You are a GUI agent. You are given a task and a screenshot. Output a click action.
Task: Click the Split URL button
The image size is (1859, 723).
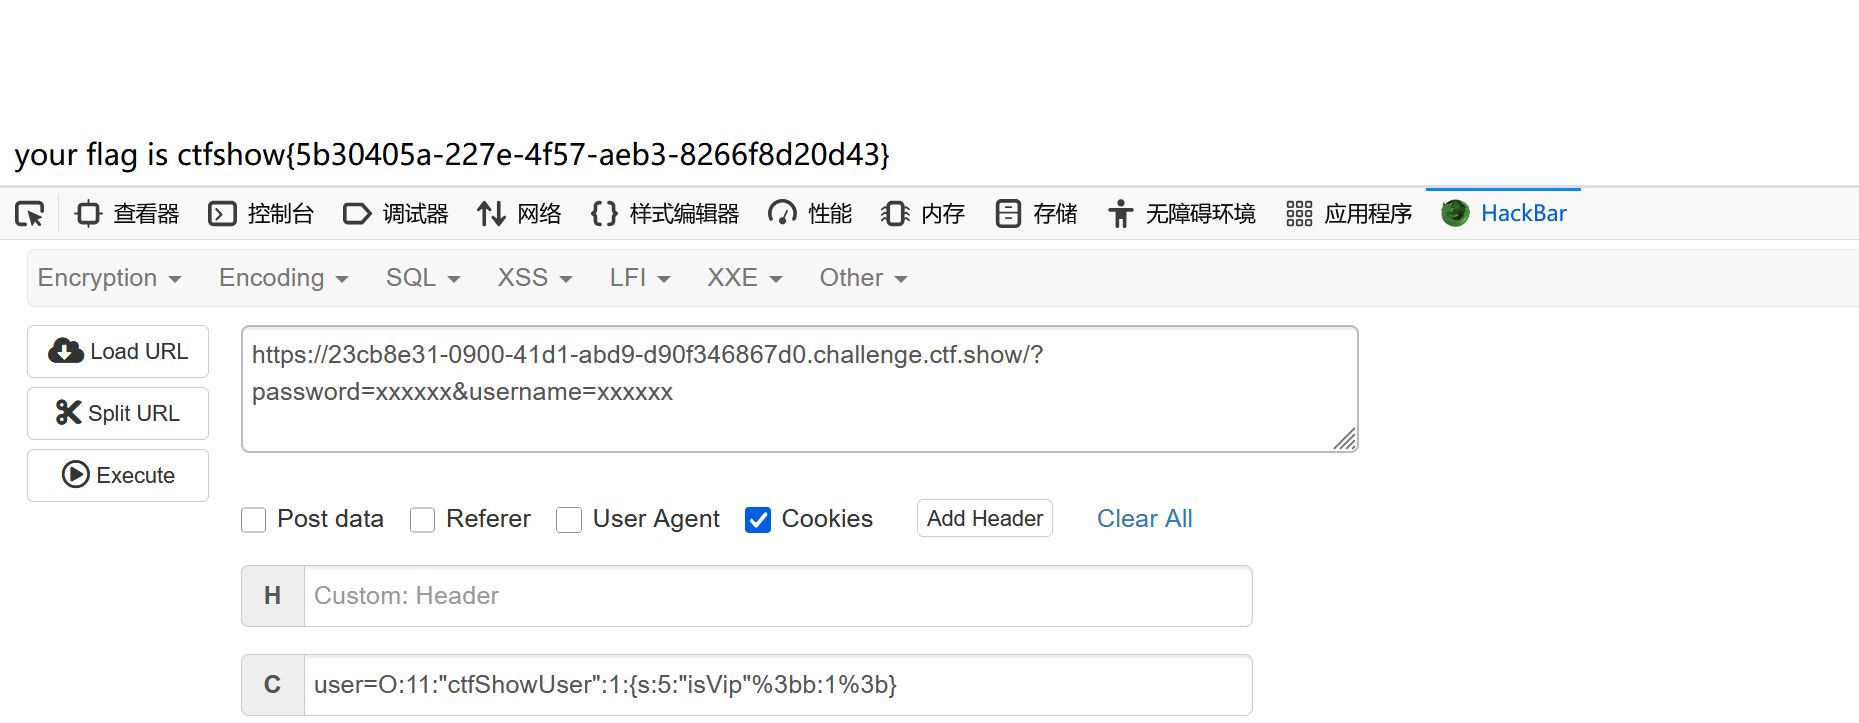click(x=117, y=413)
